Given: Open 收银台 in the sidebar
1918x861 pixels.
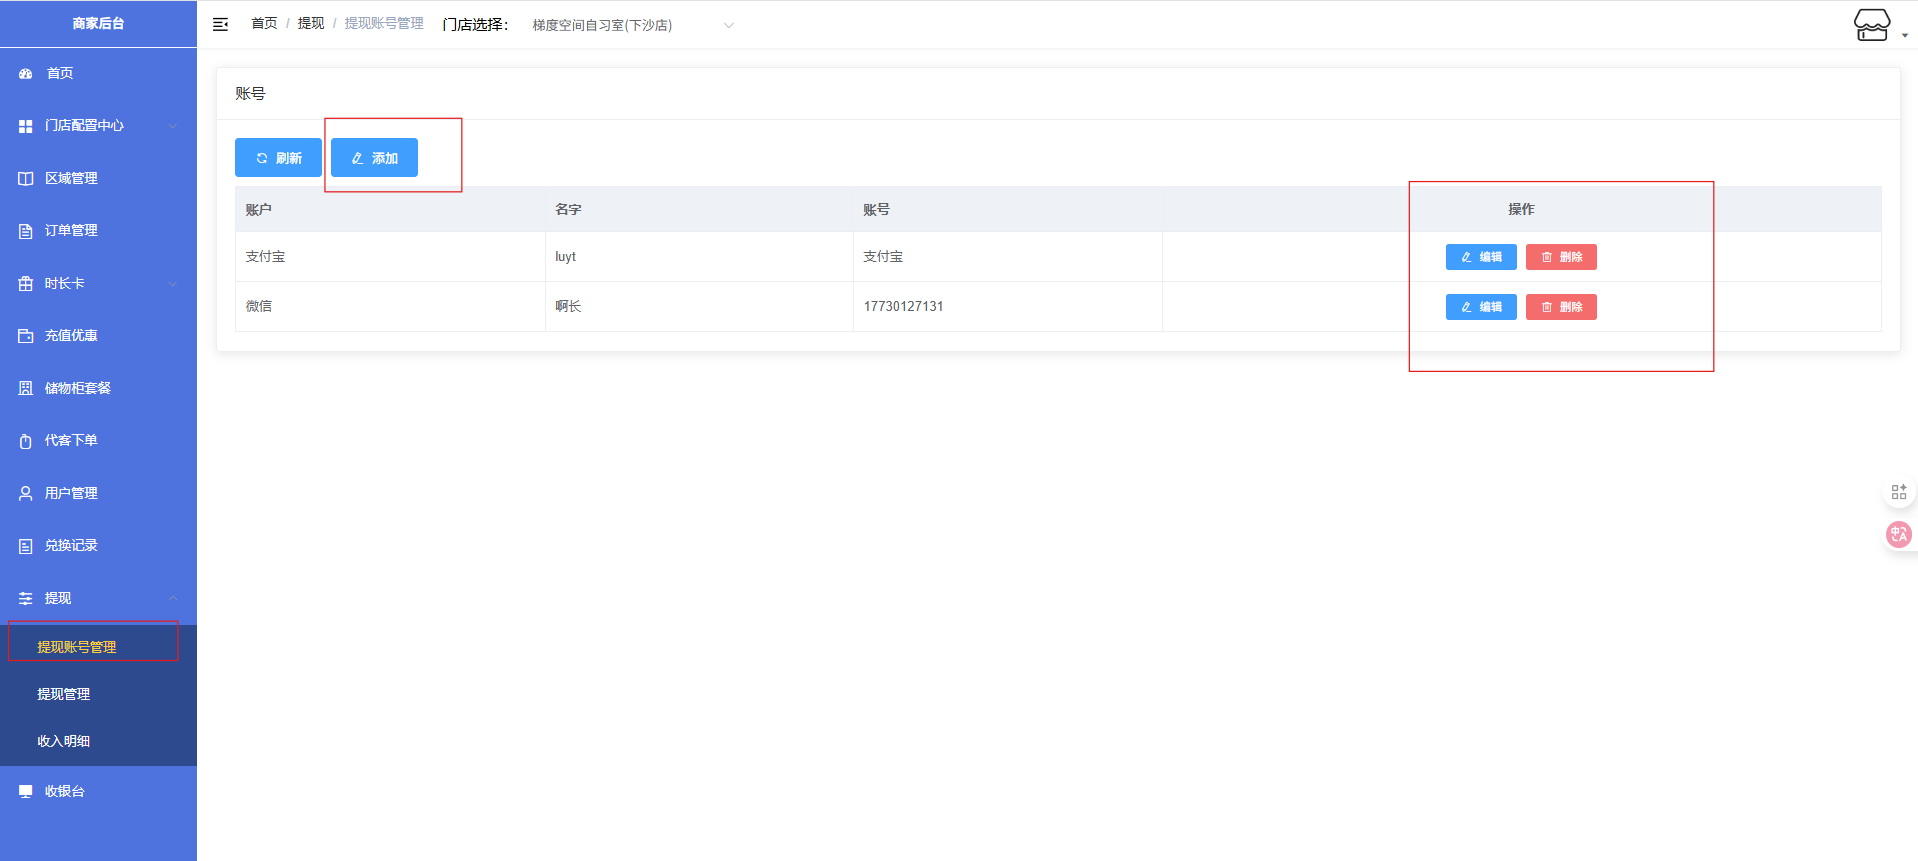Looking at the screenshot, I should (x=98, y=791).
